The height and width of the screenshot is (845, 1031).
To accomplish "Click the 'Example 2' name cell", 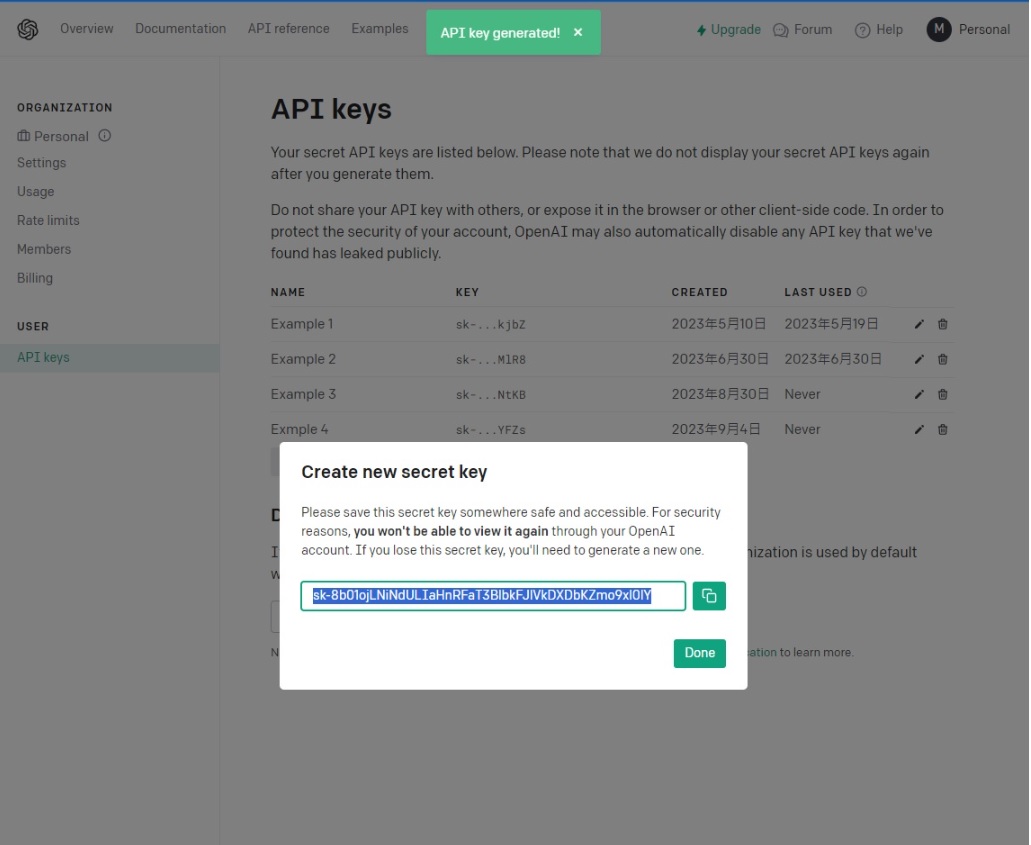I will pyautogui.click(x=303, y=359).
